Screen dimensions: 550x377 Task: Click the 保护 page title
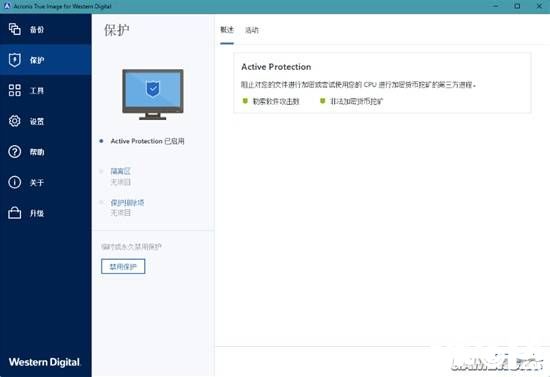pyautogui.click(x=116, y=30)
